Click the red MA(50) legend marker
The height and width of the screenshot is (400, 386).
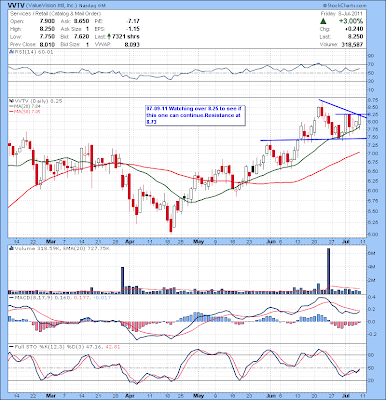coord(11,112)
